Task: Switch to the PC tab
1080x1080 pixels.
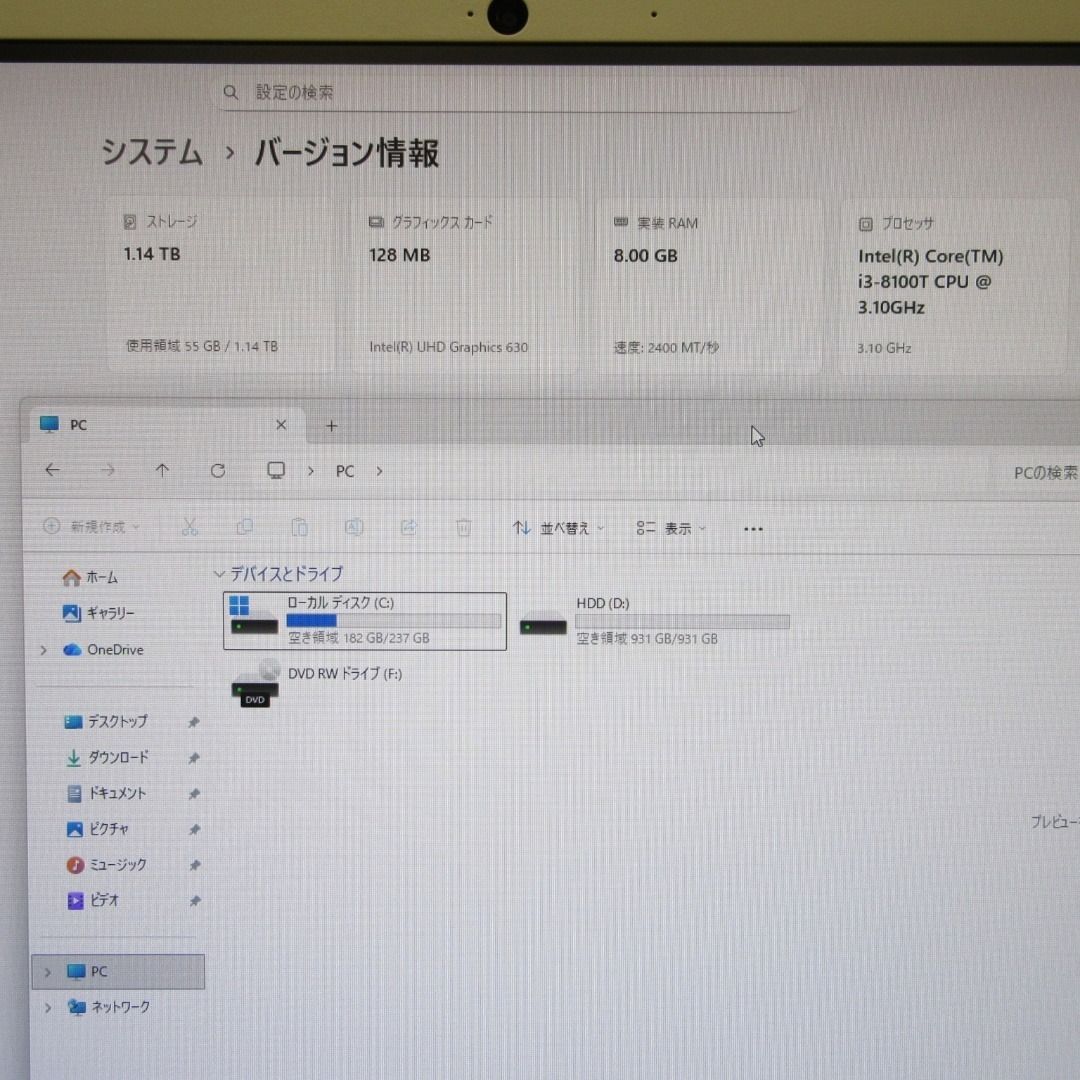Action: [78, 424]
